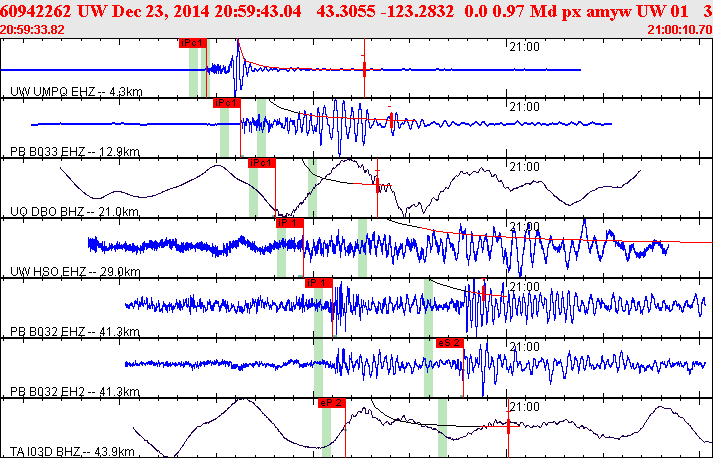Click the 21:00 time label on DBO trace

524,166
